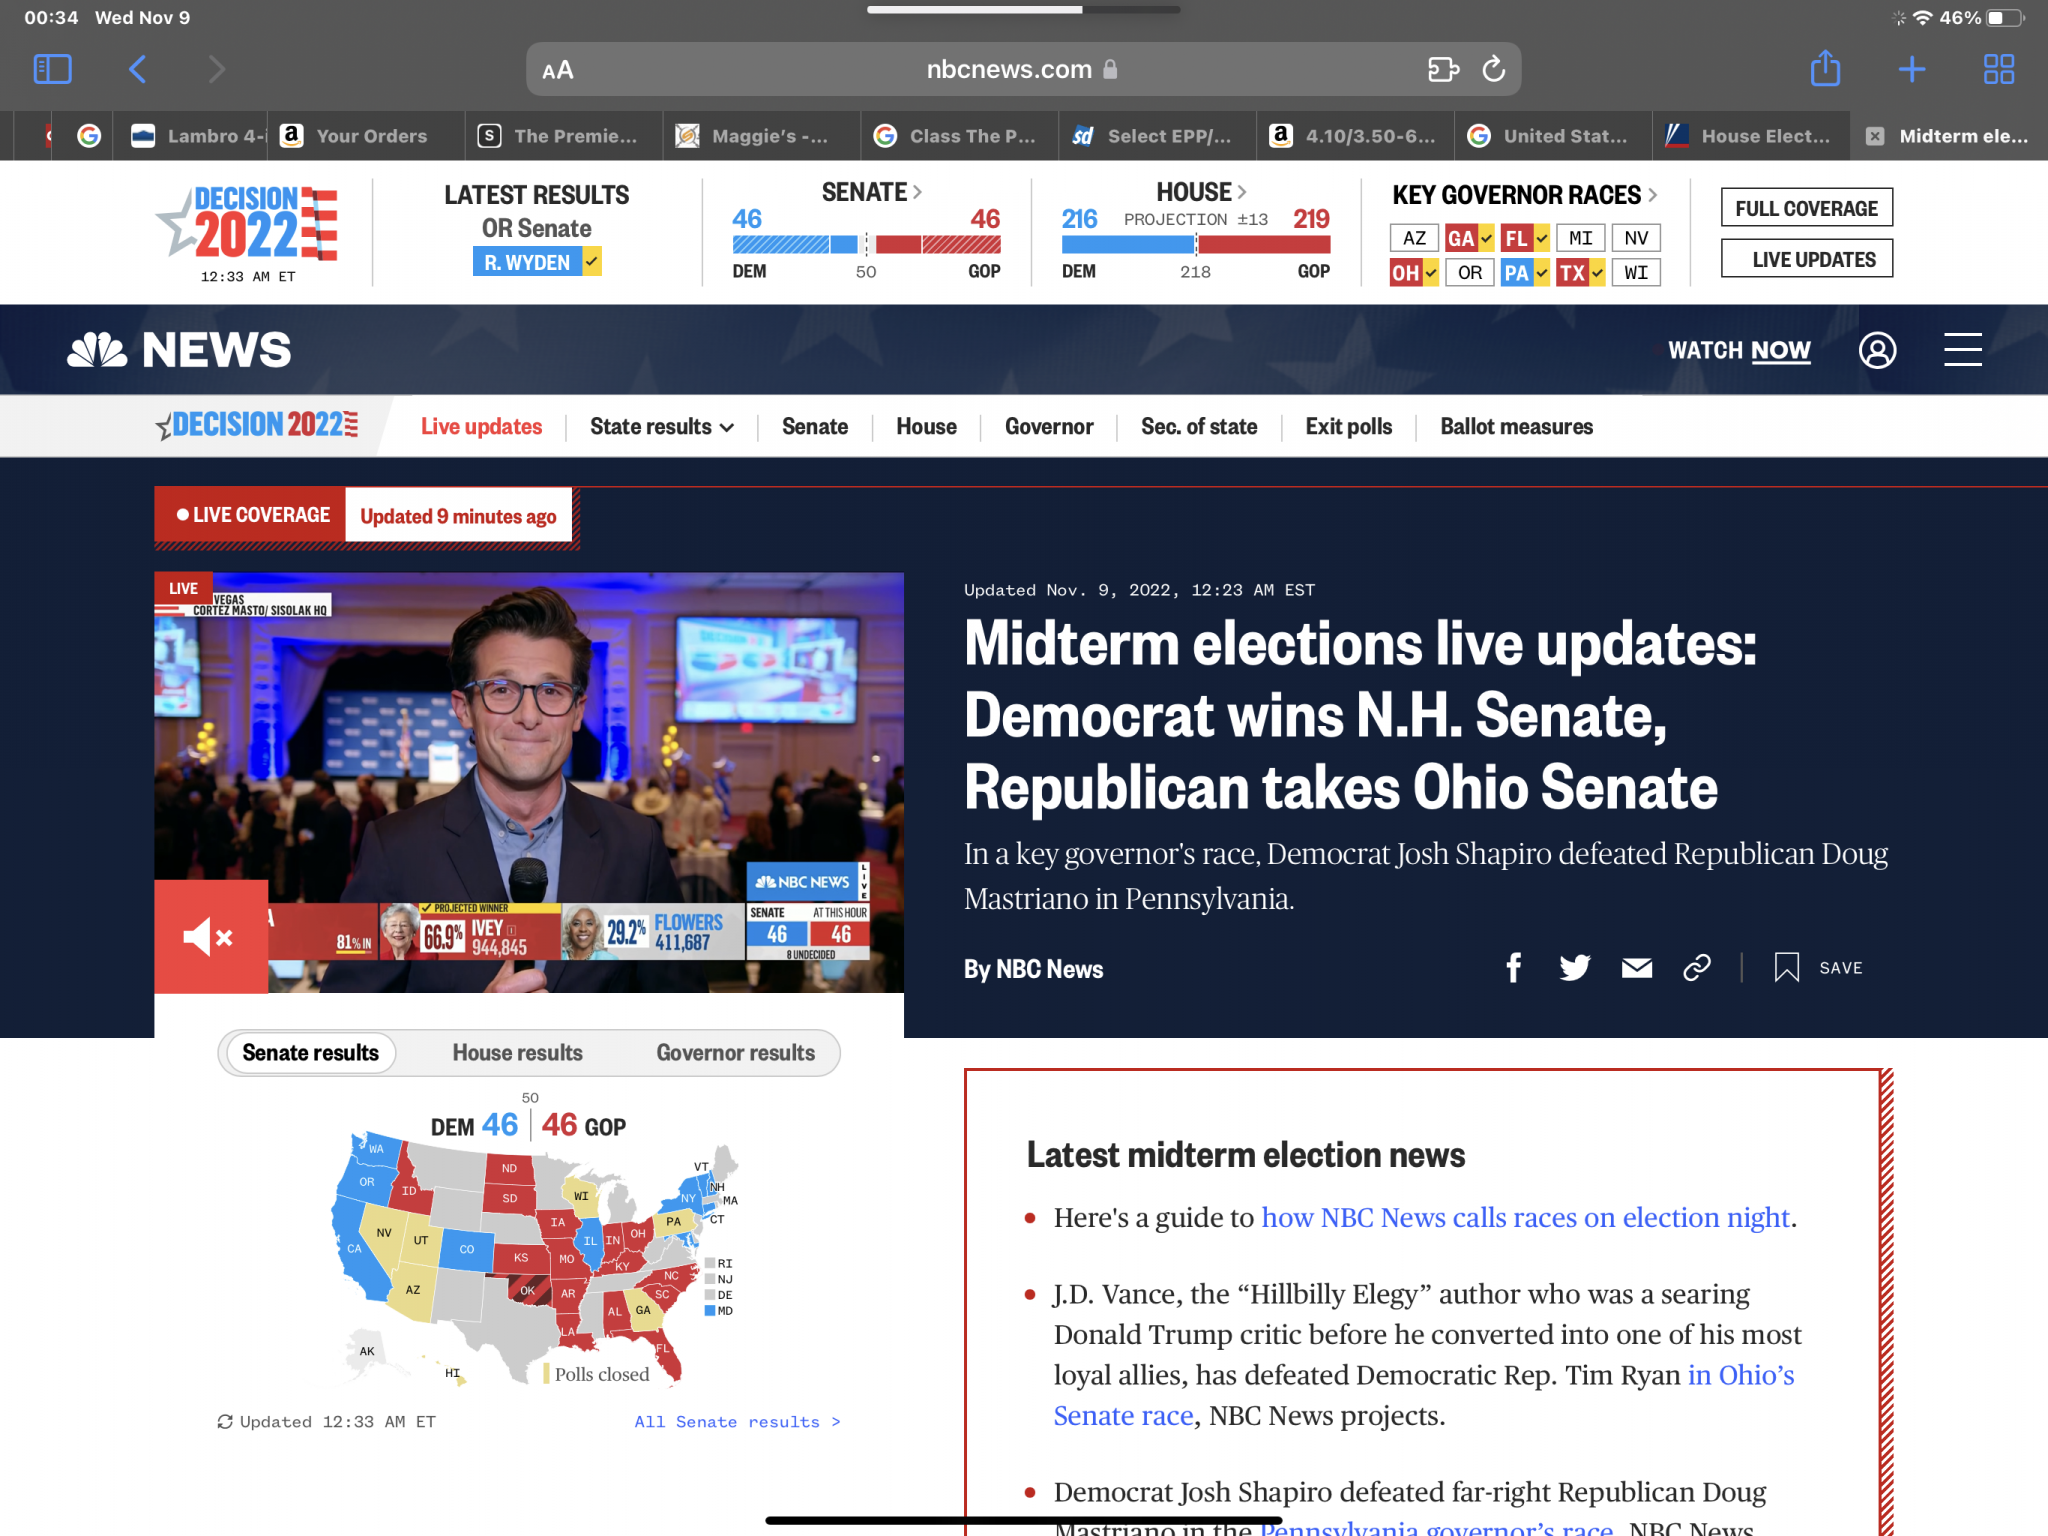
Task: Reload the nbcnews.com page
Action: (1493, 69)
